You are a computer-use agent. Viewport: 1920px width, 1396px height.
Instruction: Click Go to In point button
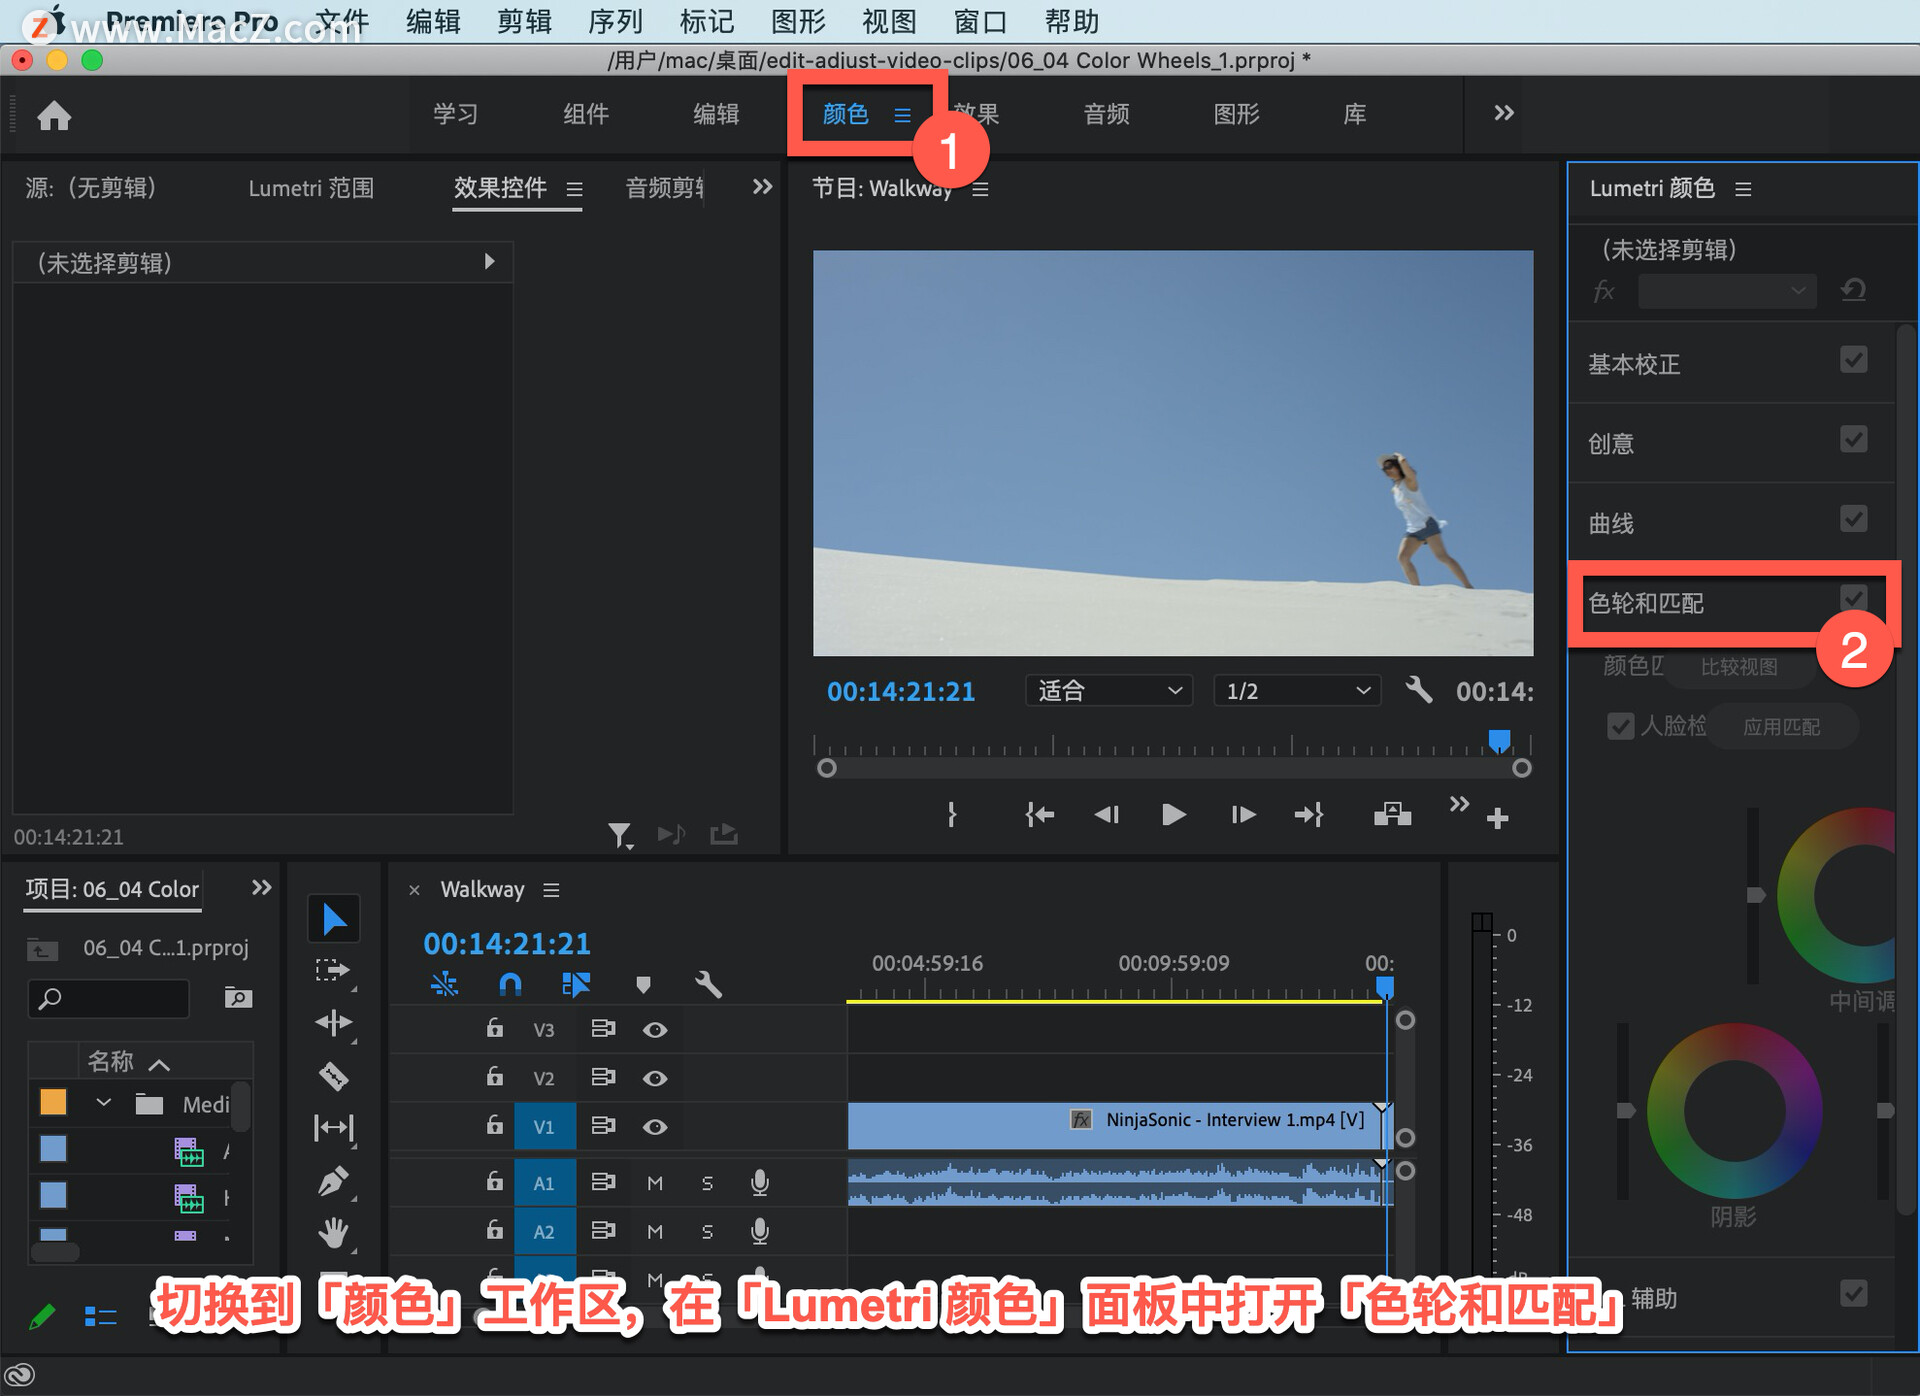(x=1040, y=815)
